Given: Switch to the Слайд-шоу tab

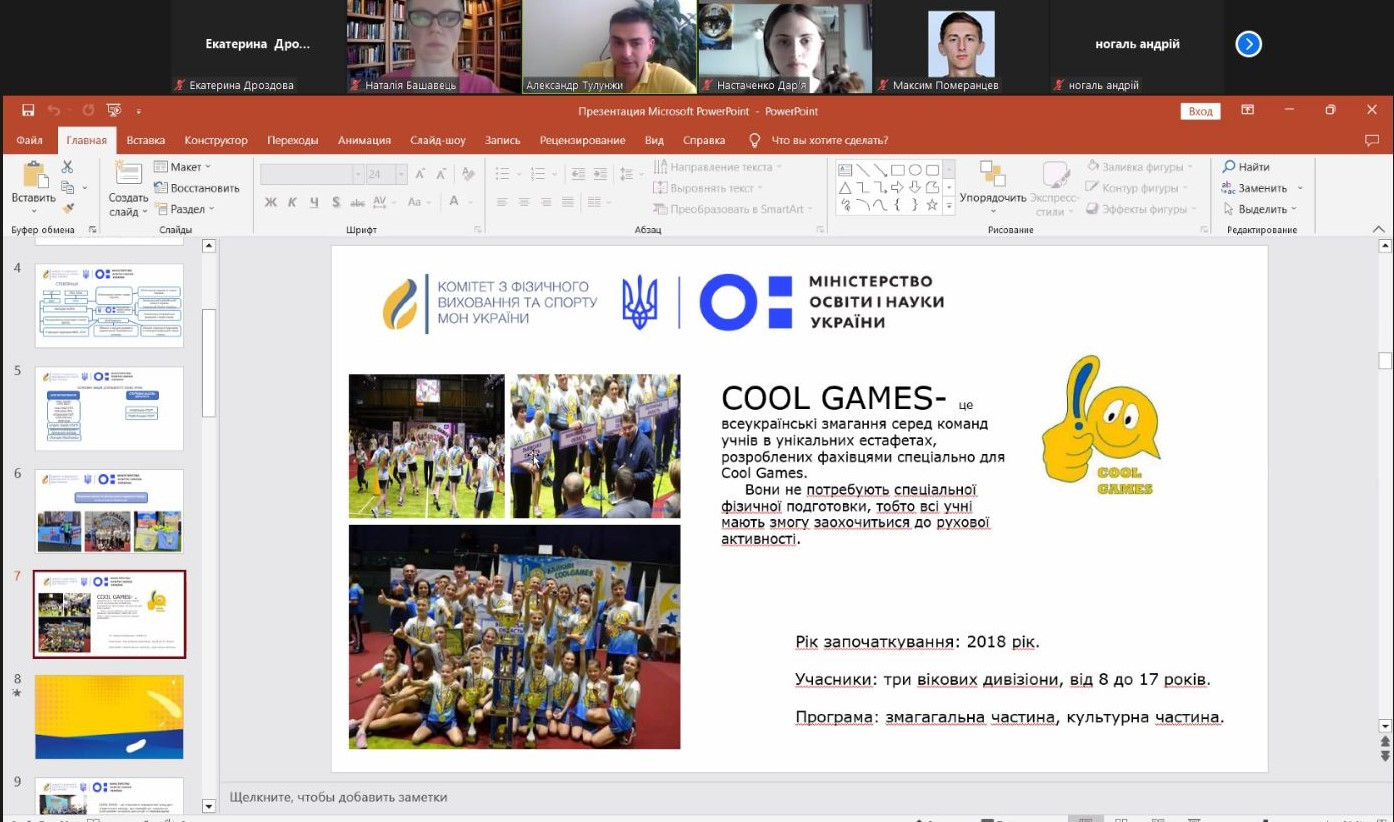Looking at the screenshot, I should tap(437, 140).
